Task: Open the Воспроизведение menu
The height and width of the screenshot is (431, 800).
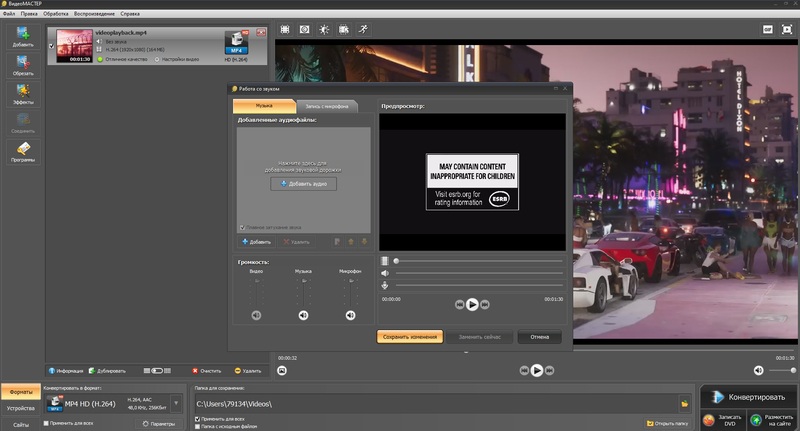Action: 94,14
